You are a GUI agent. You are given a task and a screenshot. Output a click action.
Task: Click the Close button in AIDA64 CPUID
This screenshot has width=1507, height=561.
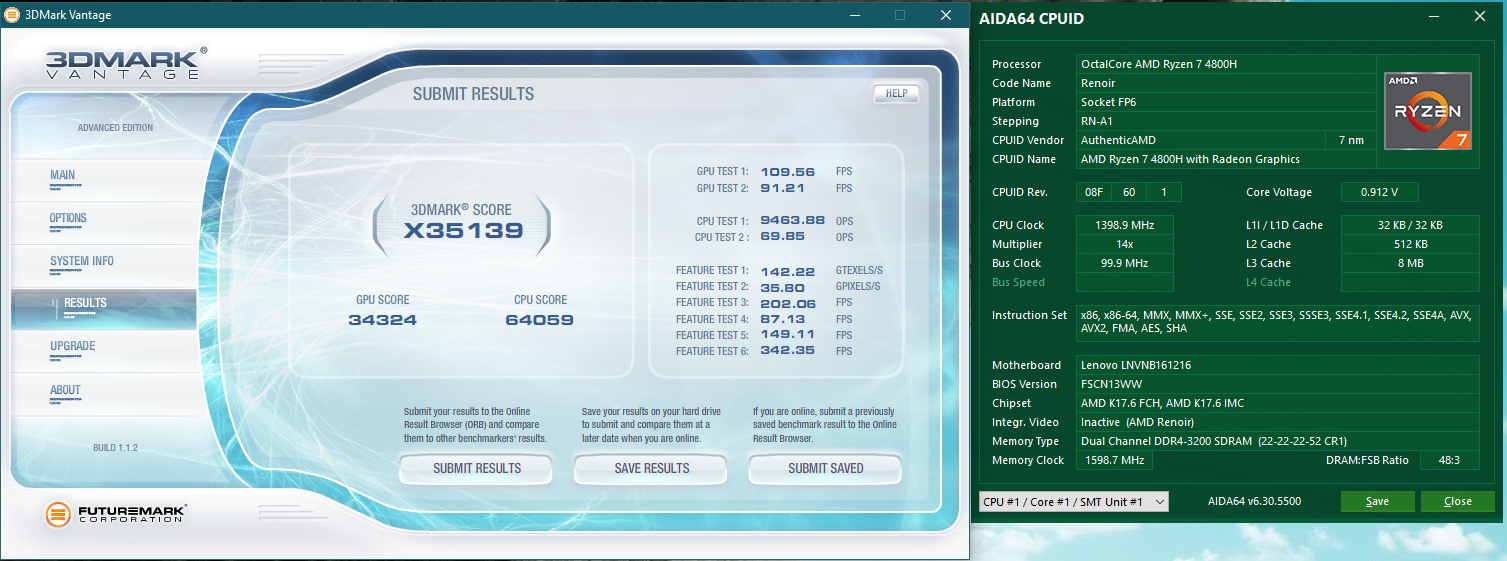(x=1457, y=501)
